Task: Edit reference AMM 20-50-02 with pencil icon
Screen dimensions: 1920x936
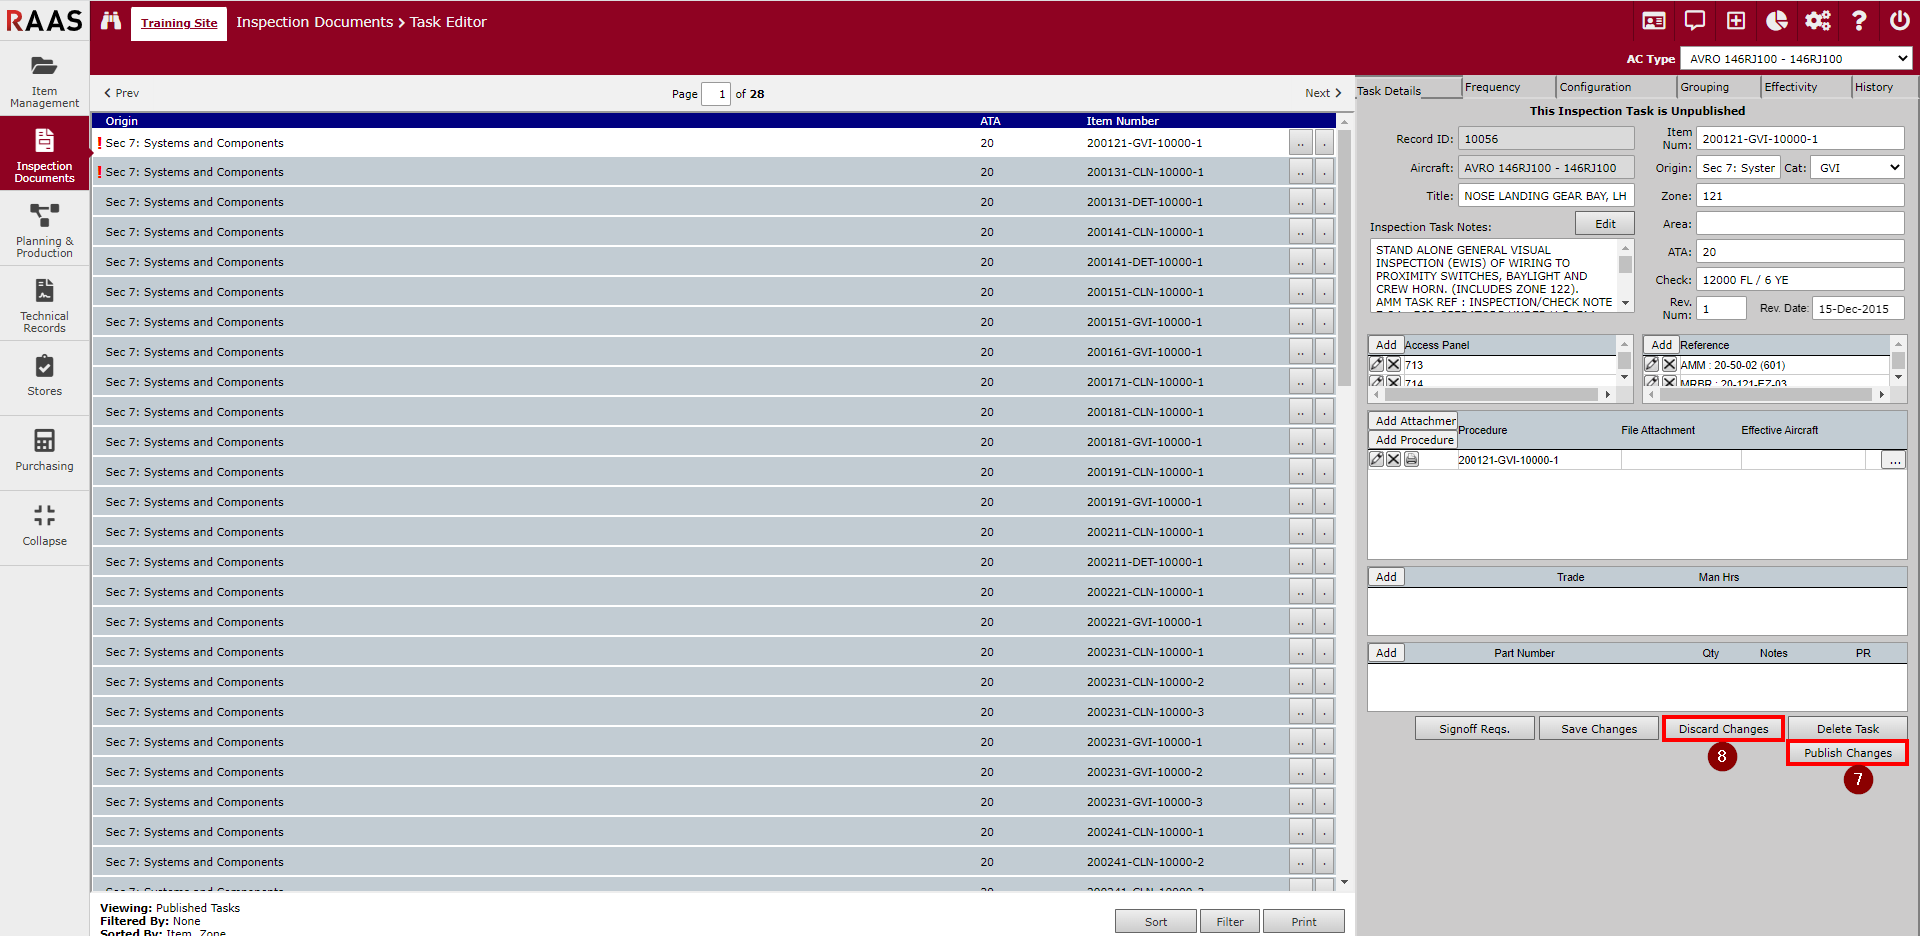Action: pos(1652,365)
